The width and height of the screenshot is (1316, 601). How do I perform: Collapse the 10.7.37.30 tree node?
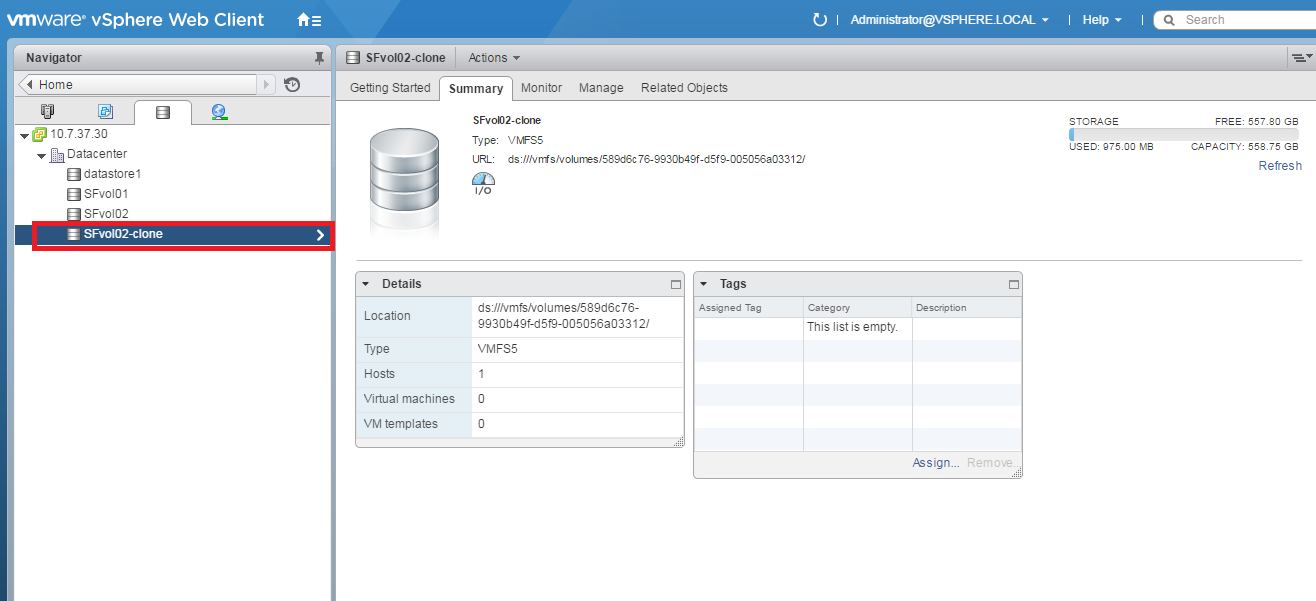(x=24, y=134)
